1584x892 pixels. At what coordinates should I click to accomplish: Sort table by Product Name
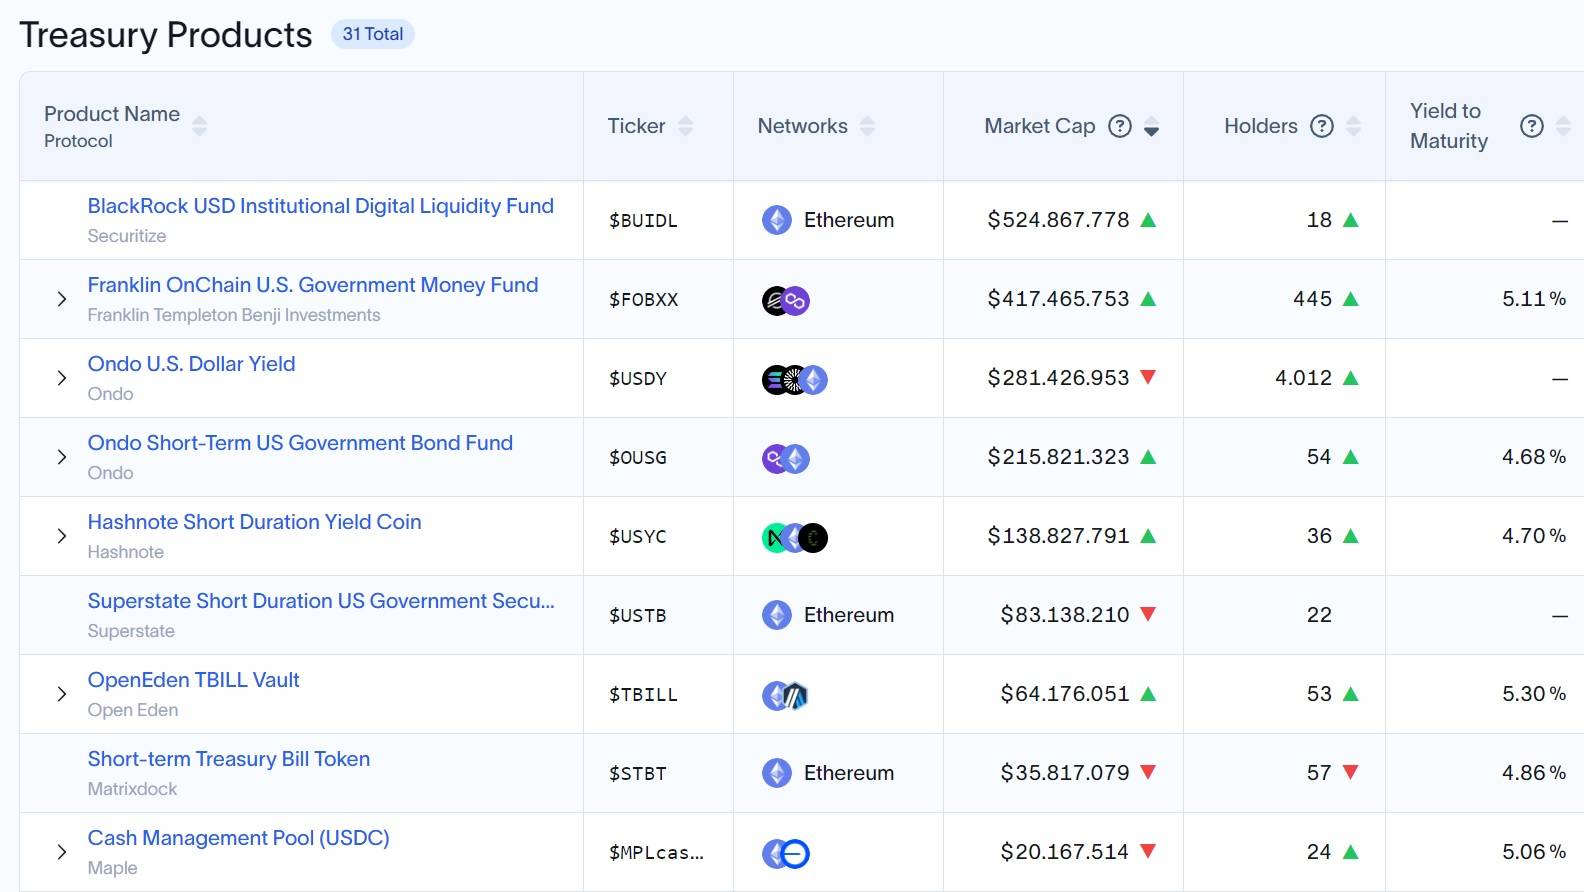point(199,126)
